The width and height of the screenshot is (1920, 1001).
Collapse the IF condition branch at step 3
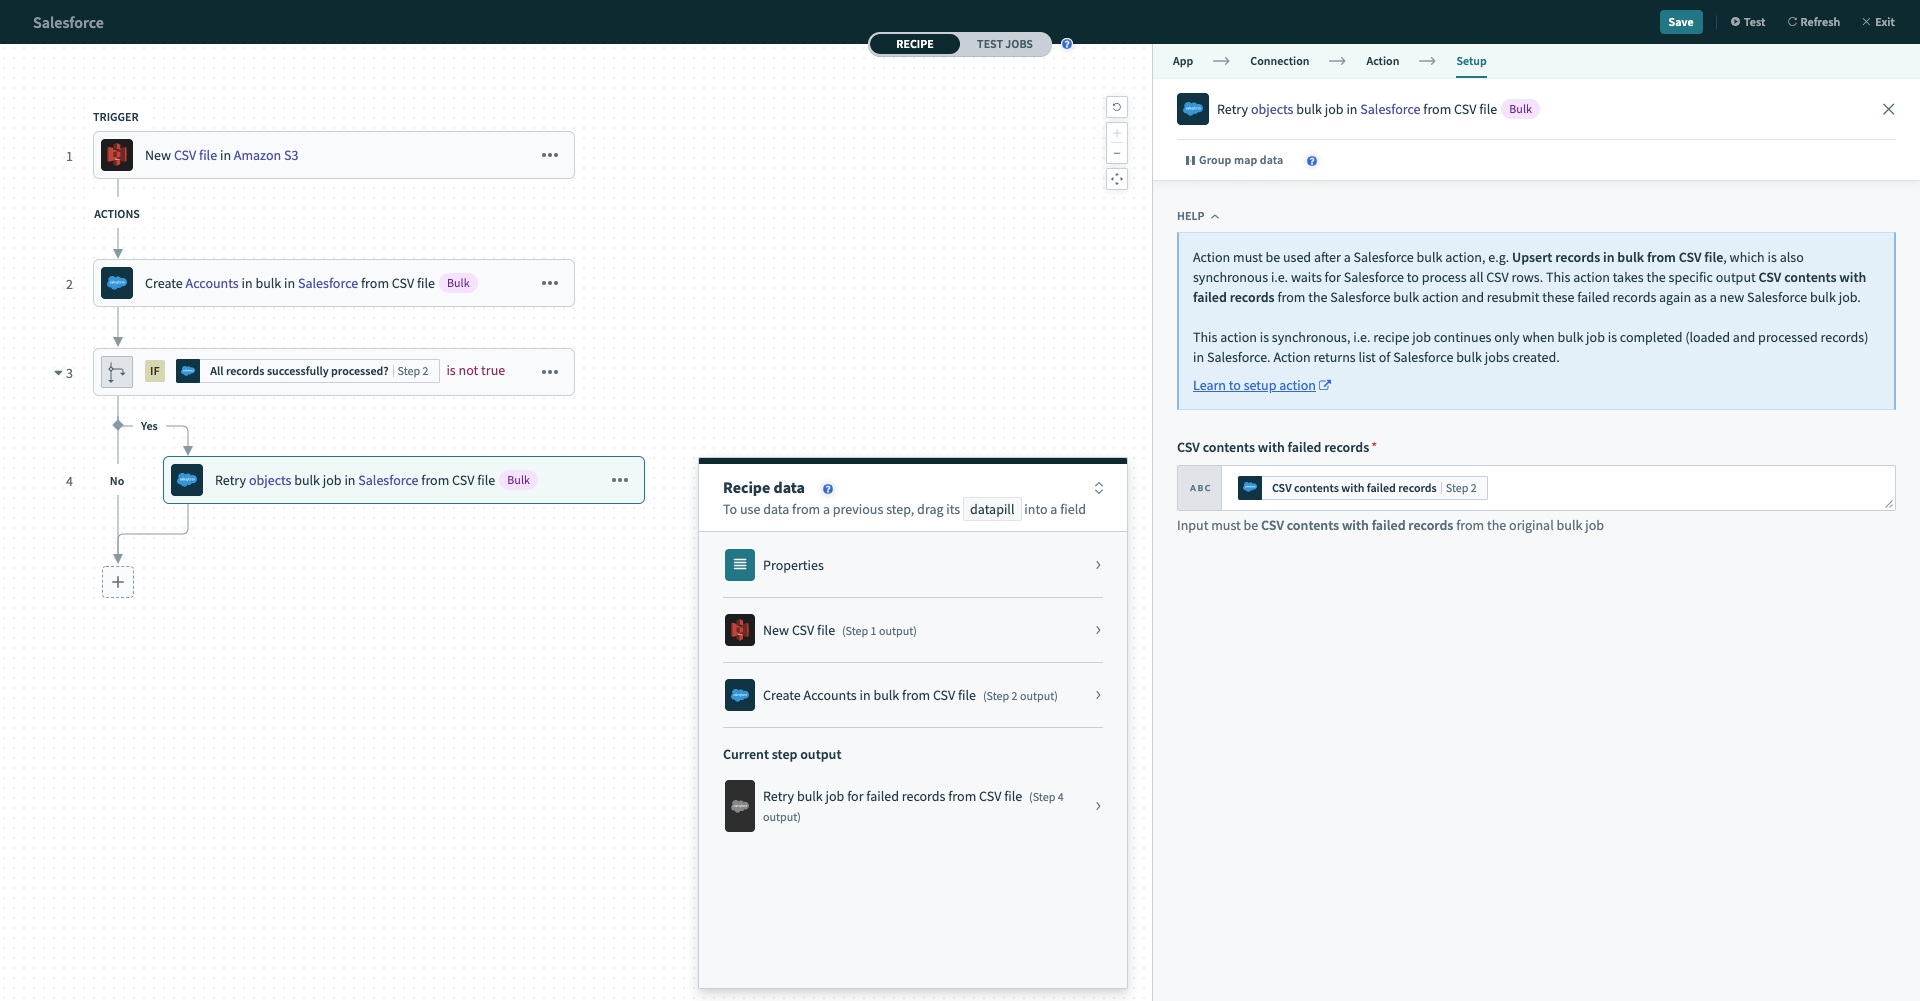[57, 372]
